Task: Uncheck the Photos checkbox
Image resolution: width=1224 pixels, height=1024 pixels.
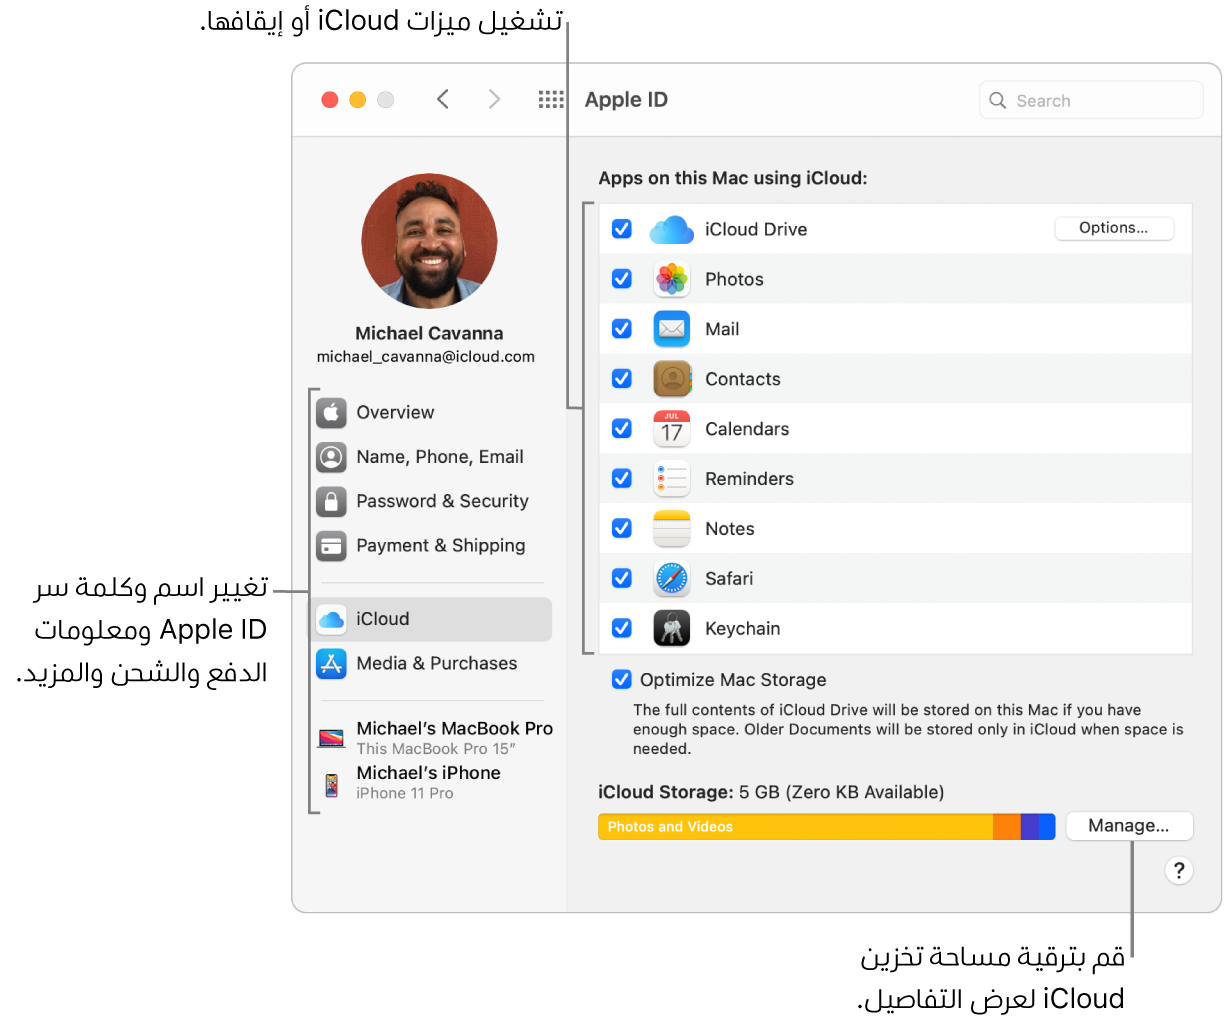Action: (x=622, y=279)
